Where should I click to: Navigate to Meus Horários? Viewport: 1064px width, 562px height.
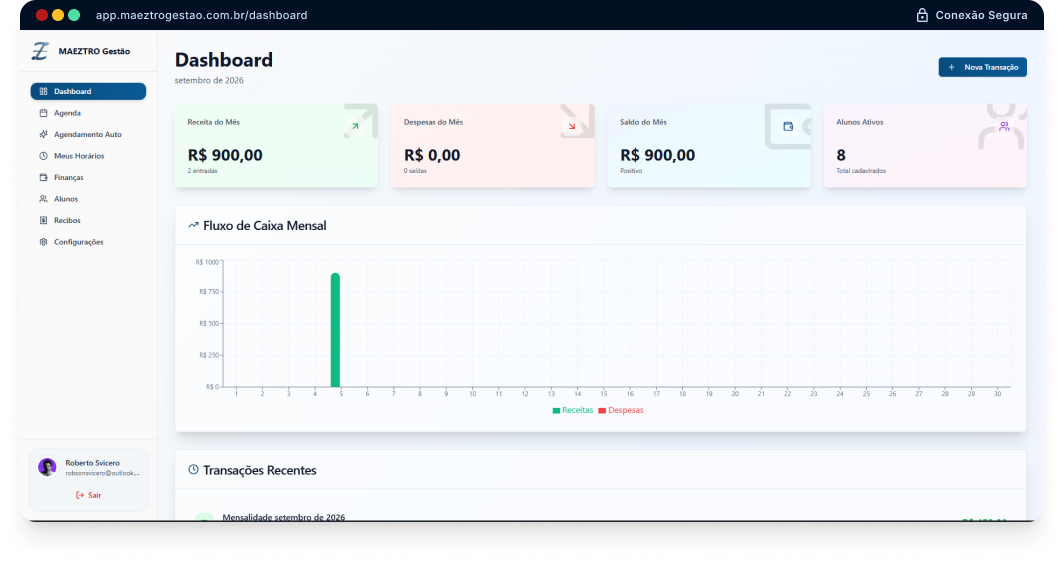tap(88, 156)
